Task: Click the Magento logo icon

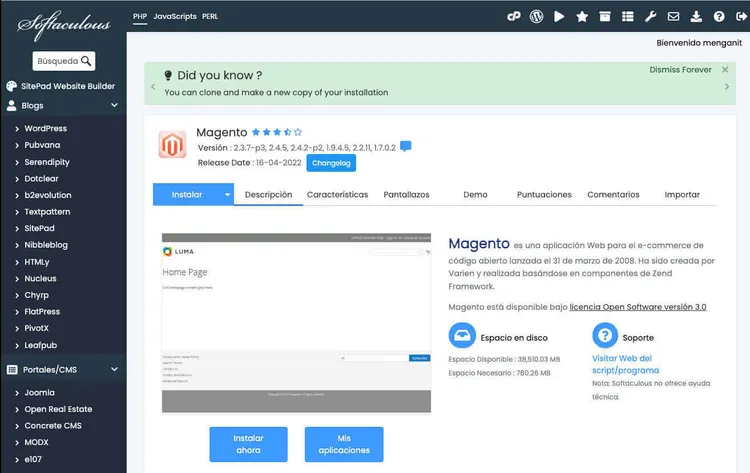Action: click(x=172, y=144)
